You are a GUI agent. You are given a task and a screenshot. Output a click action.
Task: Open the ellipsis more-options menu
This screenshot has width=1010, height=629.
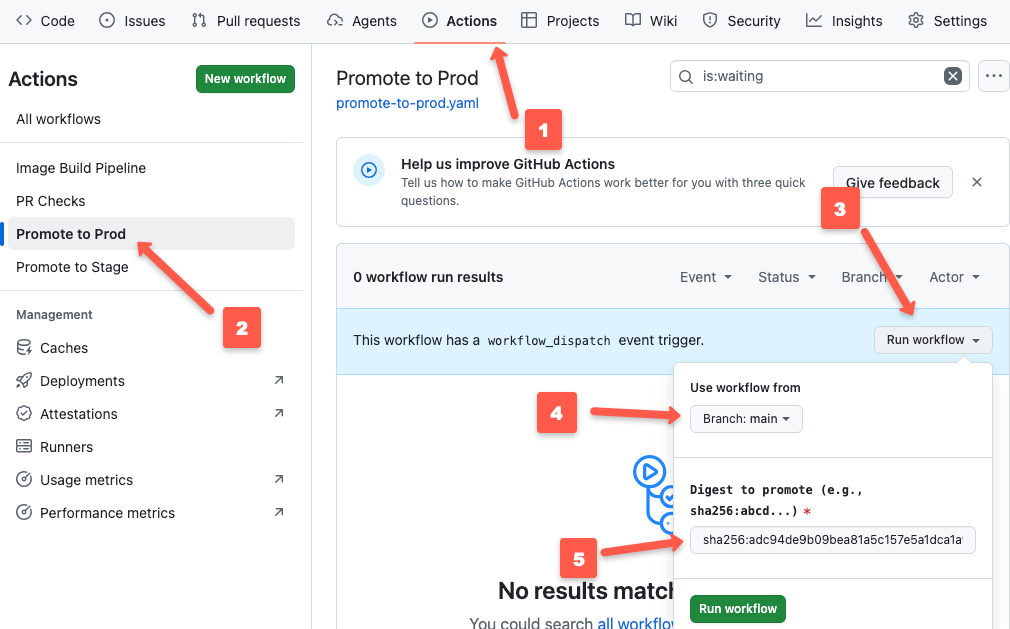click(x=993, y=75)
